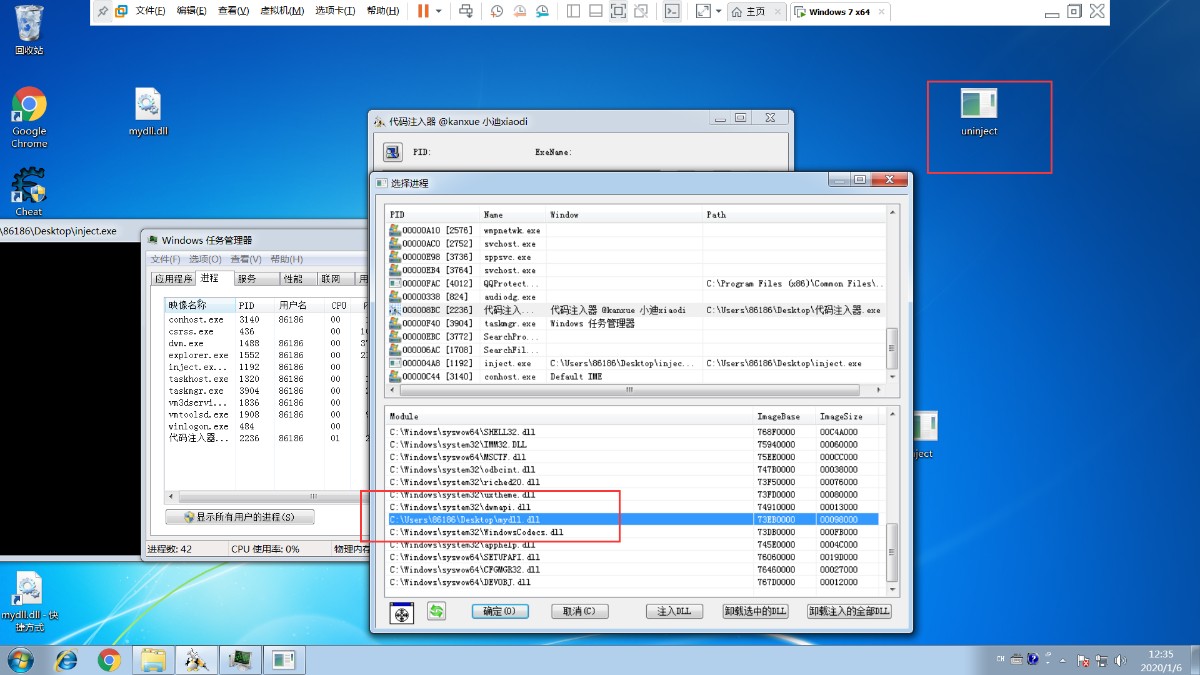Select the mydll.dll file on desktop

point(148,112)
